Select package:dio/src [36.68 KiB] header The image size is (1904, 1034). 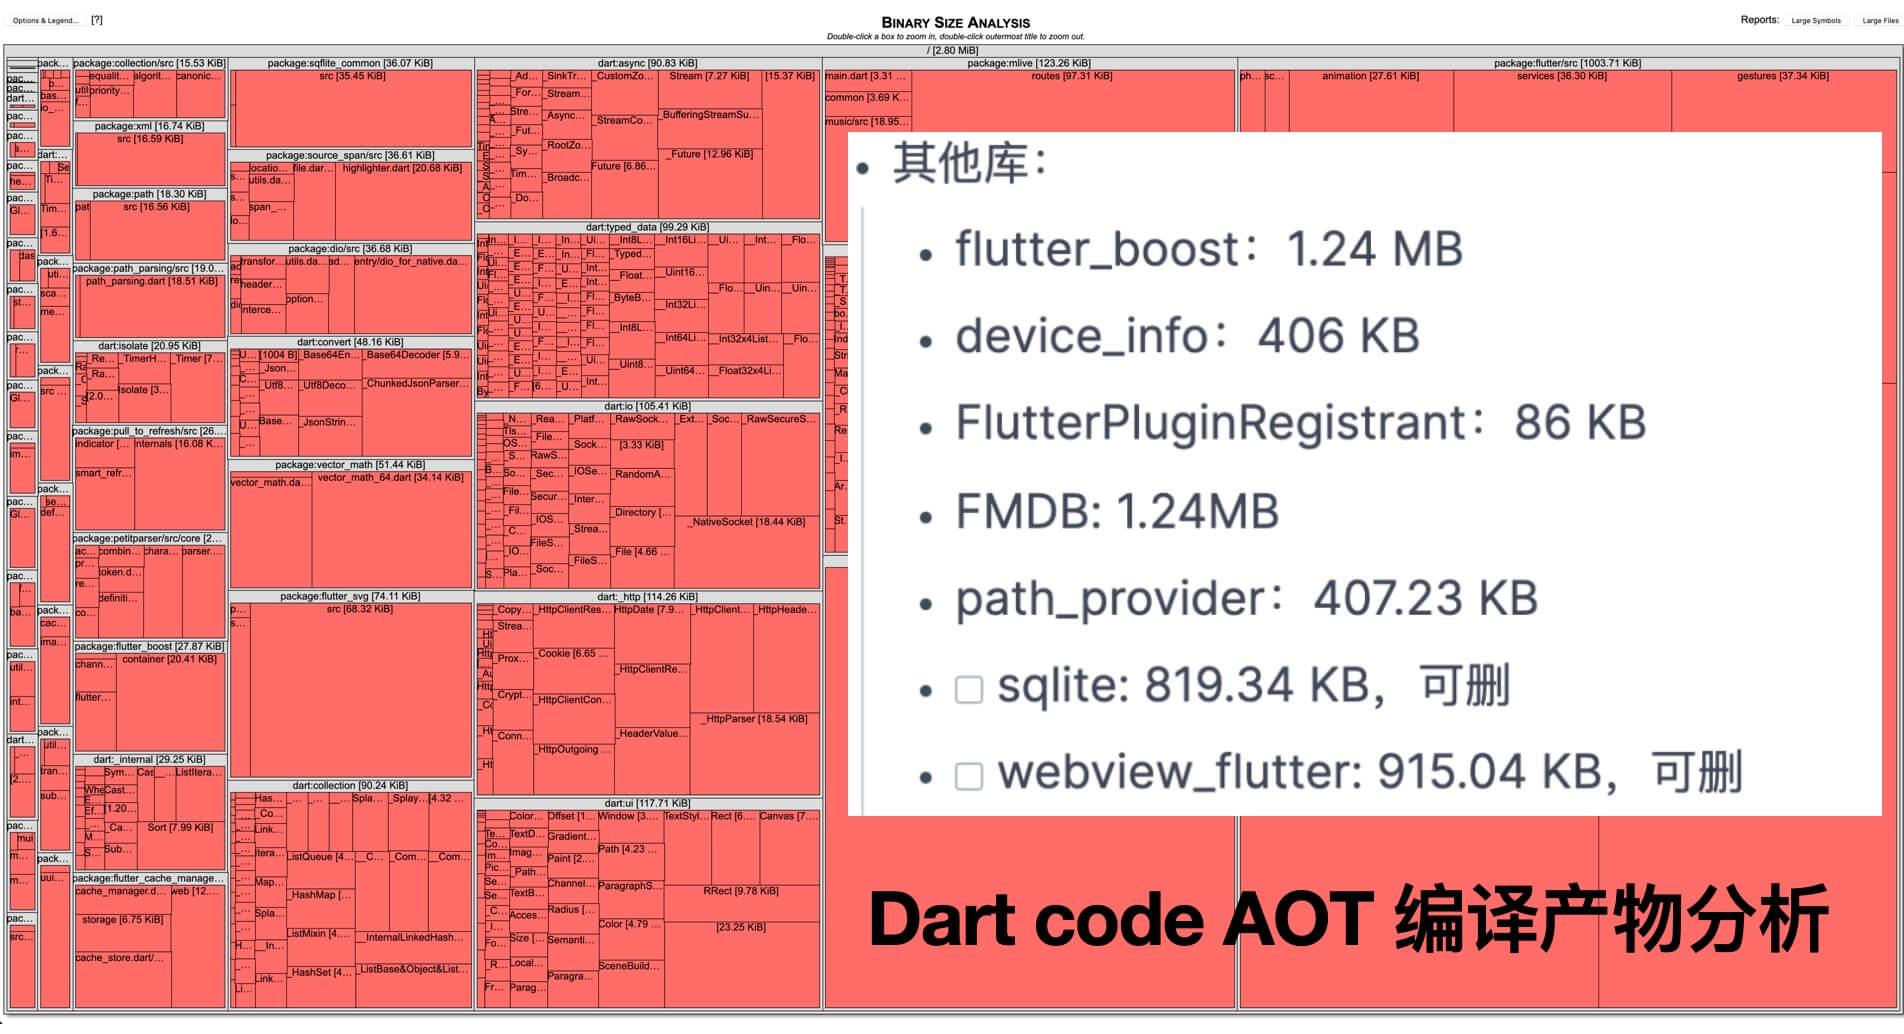tap(350, 248)
